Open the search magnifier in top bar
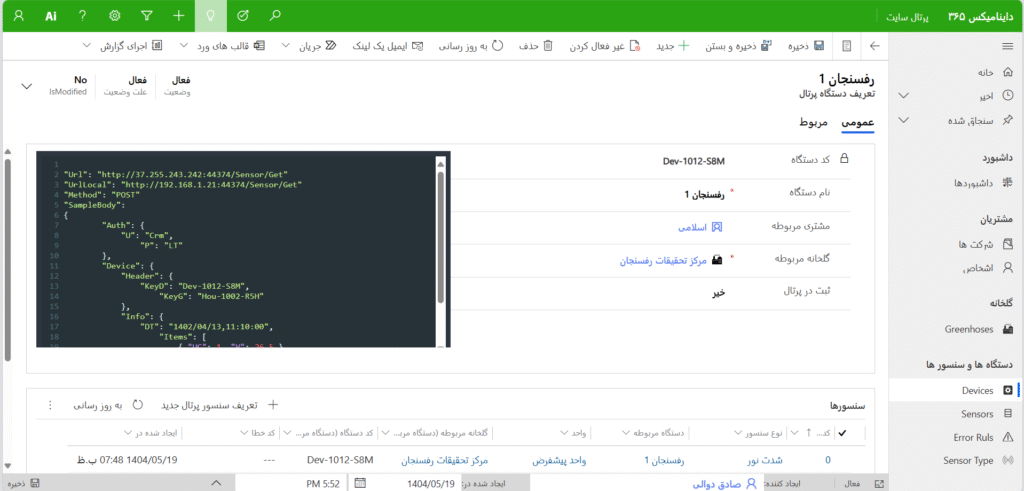The image size is (1024, 491). point(276,16)
